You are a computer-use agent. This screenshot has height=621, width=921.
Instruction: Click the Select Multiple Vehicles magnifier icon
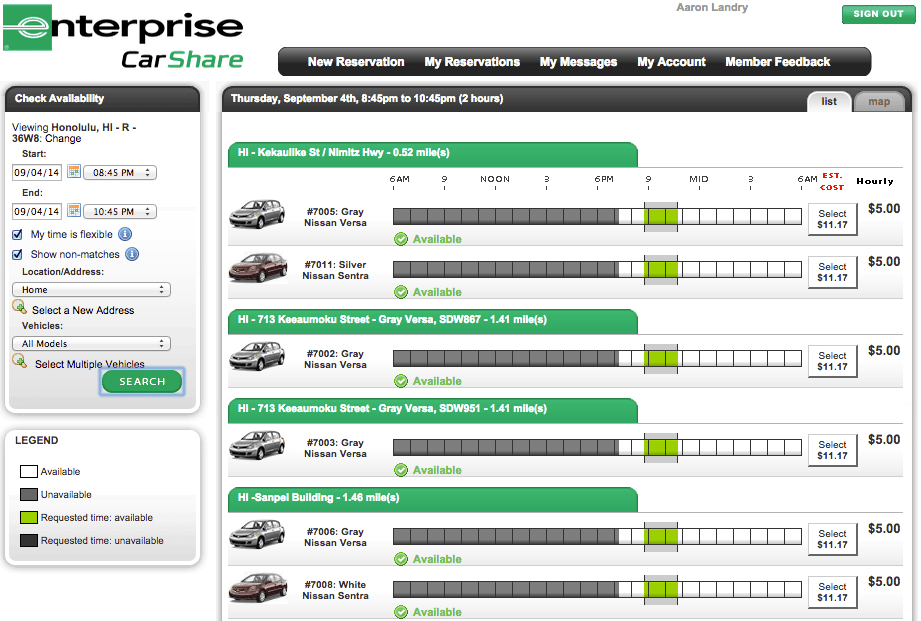(x=18, y=363)
